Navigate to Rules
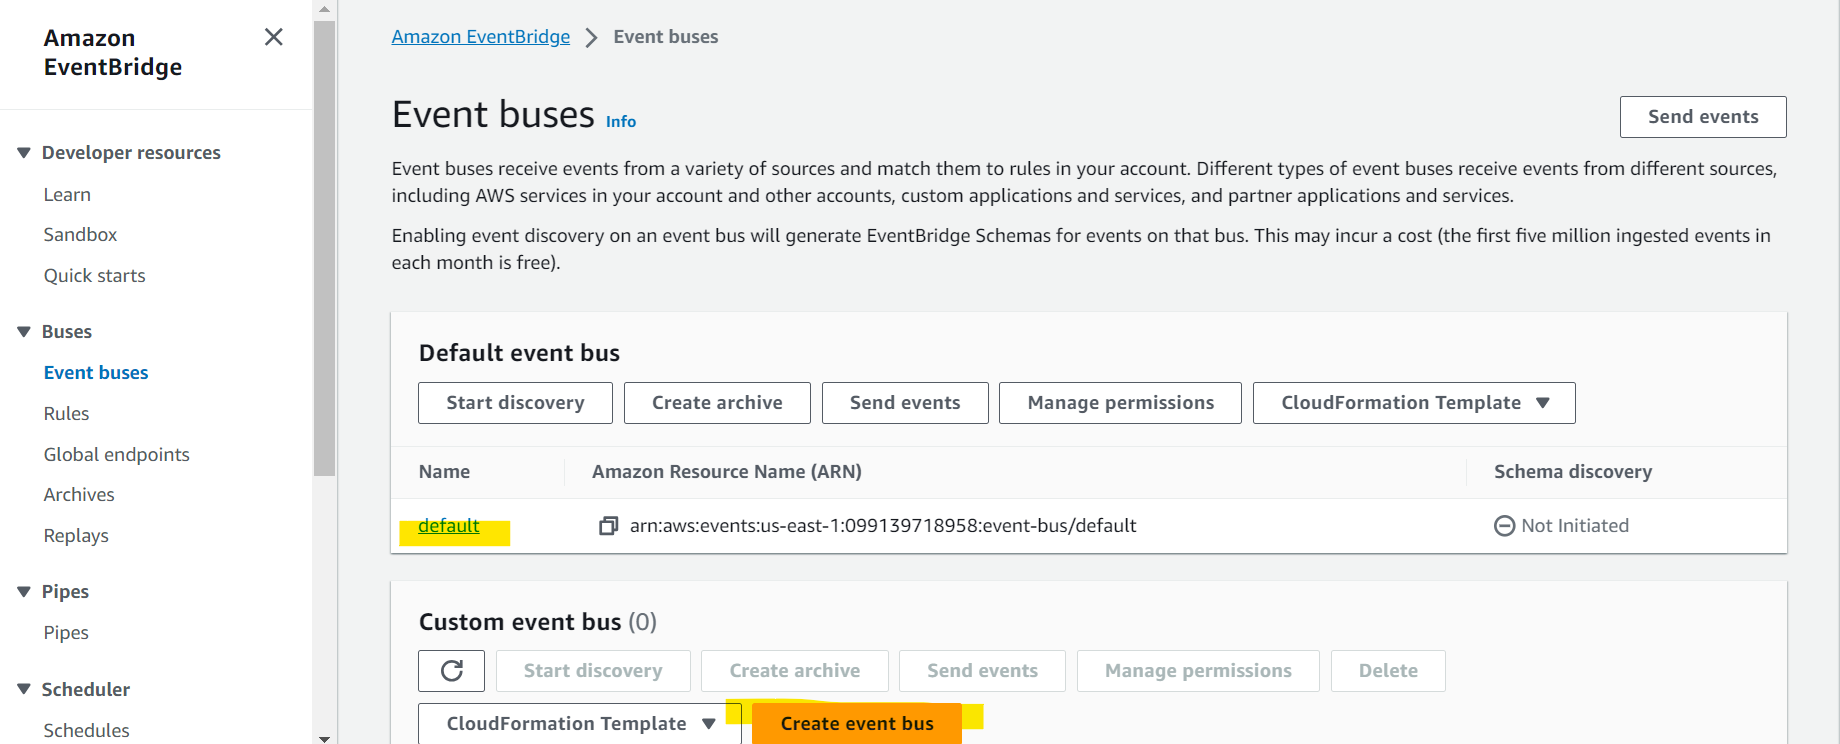The height and width of the screenshot is (744, 1840). pyautogui.click(x=66, y=414)
